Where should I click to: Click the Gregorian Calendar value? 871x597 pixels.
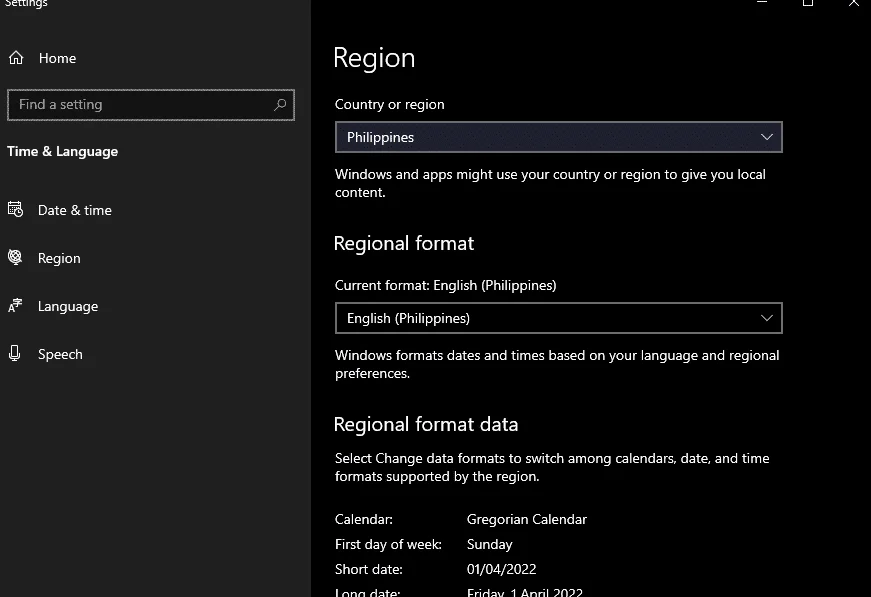527,519
